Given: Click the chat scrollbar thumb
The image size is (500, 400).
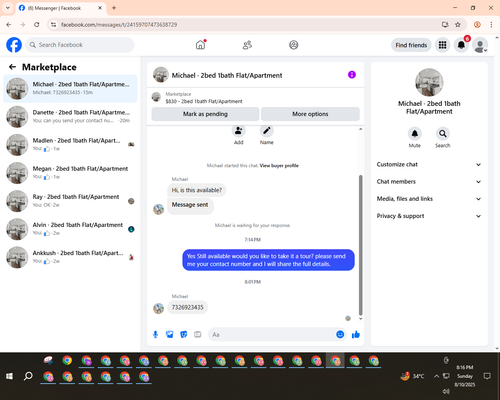Looking at the screenshot, I should pos(360,245).
